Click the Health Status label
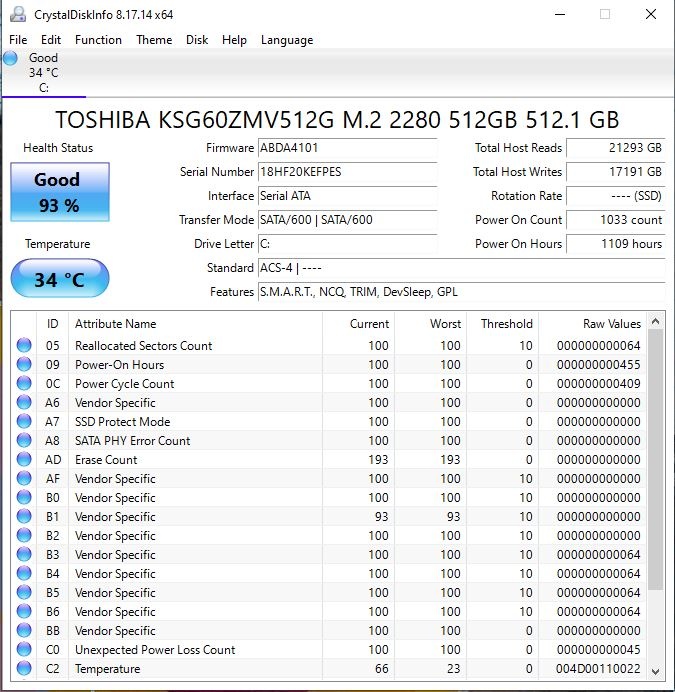This screenshot has height=692, width=675. (58, 148)
